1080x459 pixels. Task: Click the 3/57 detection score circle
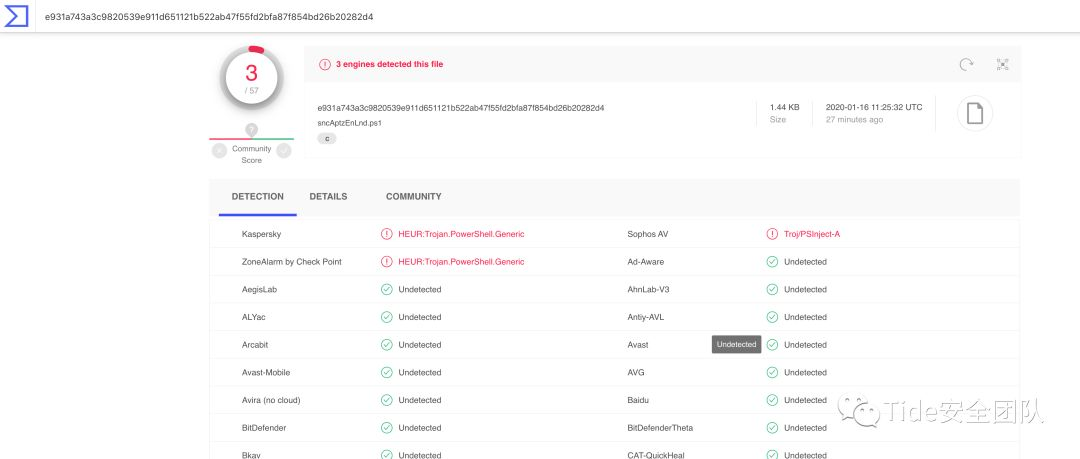coord(251,77)
